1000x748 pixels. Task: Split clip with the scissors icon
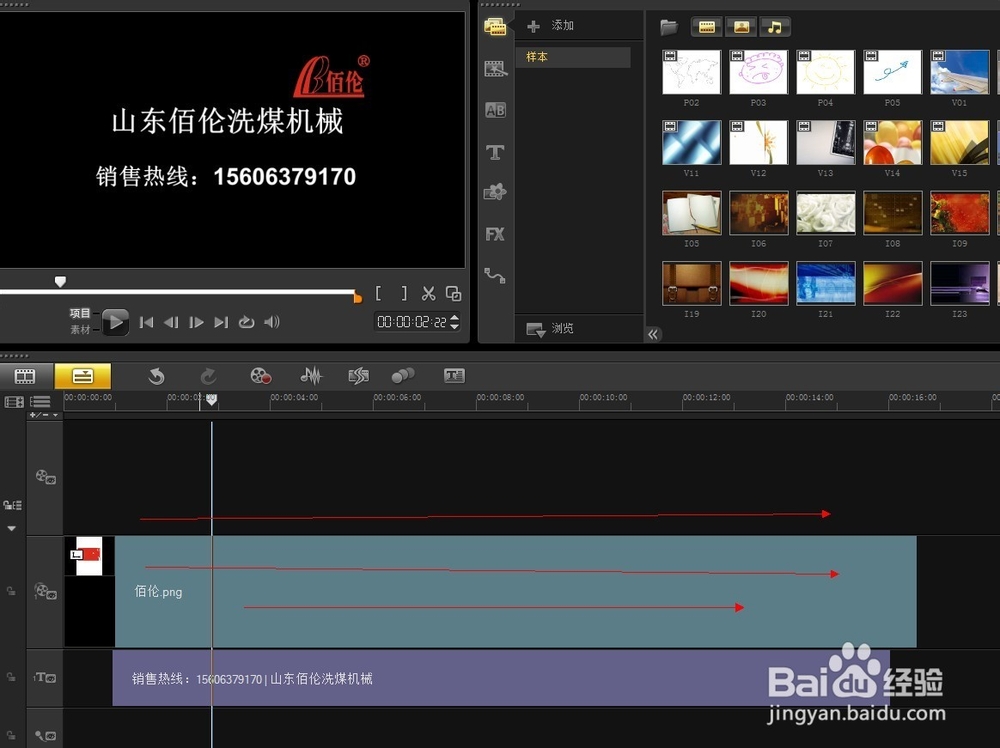point(429,293)
